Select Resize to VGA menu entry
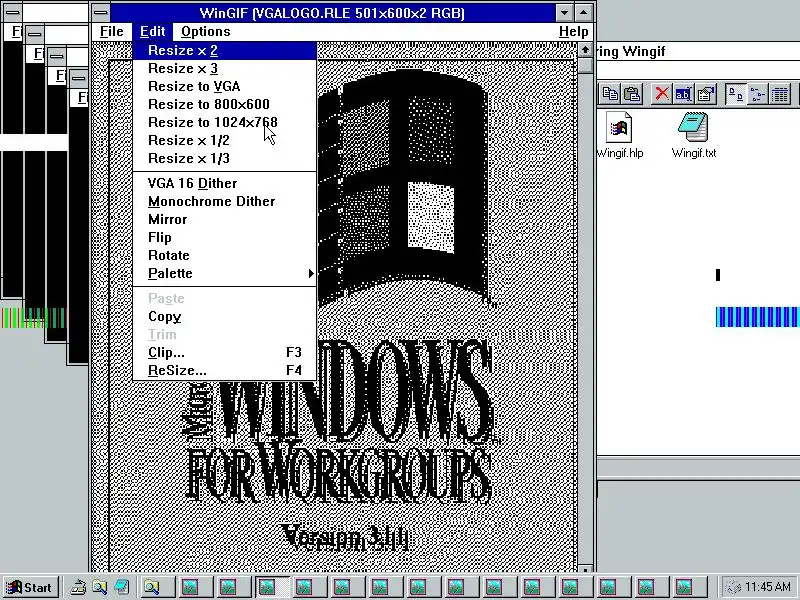 pyautogui.click(x=224, y=86)
